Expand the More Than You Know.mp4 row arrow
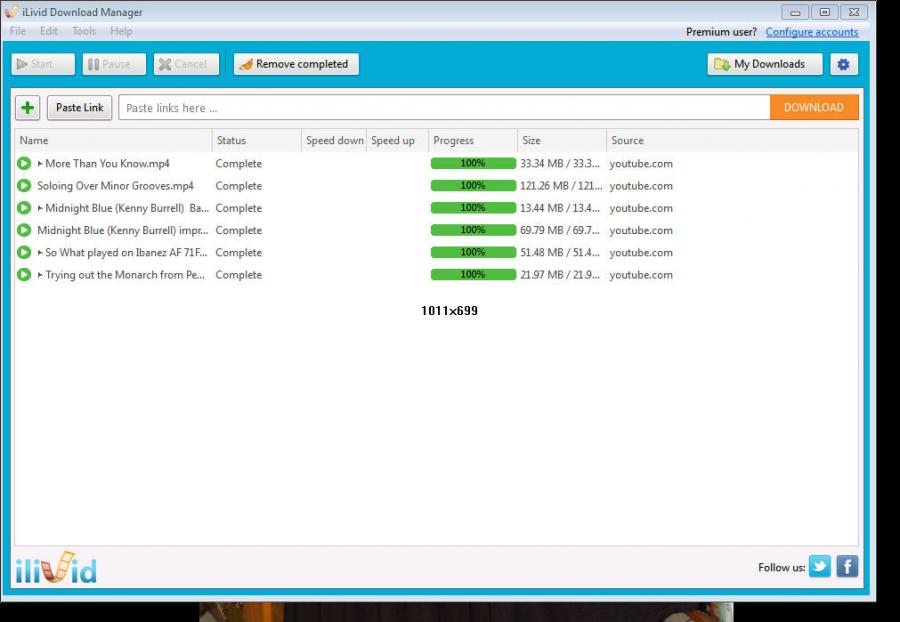 [x=40, y=164]
